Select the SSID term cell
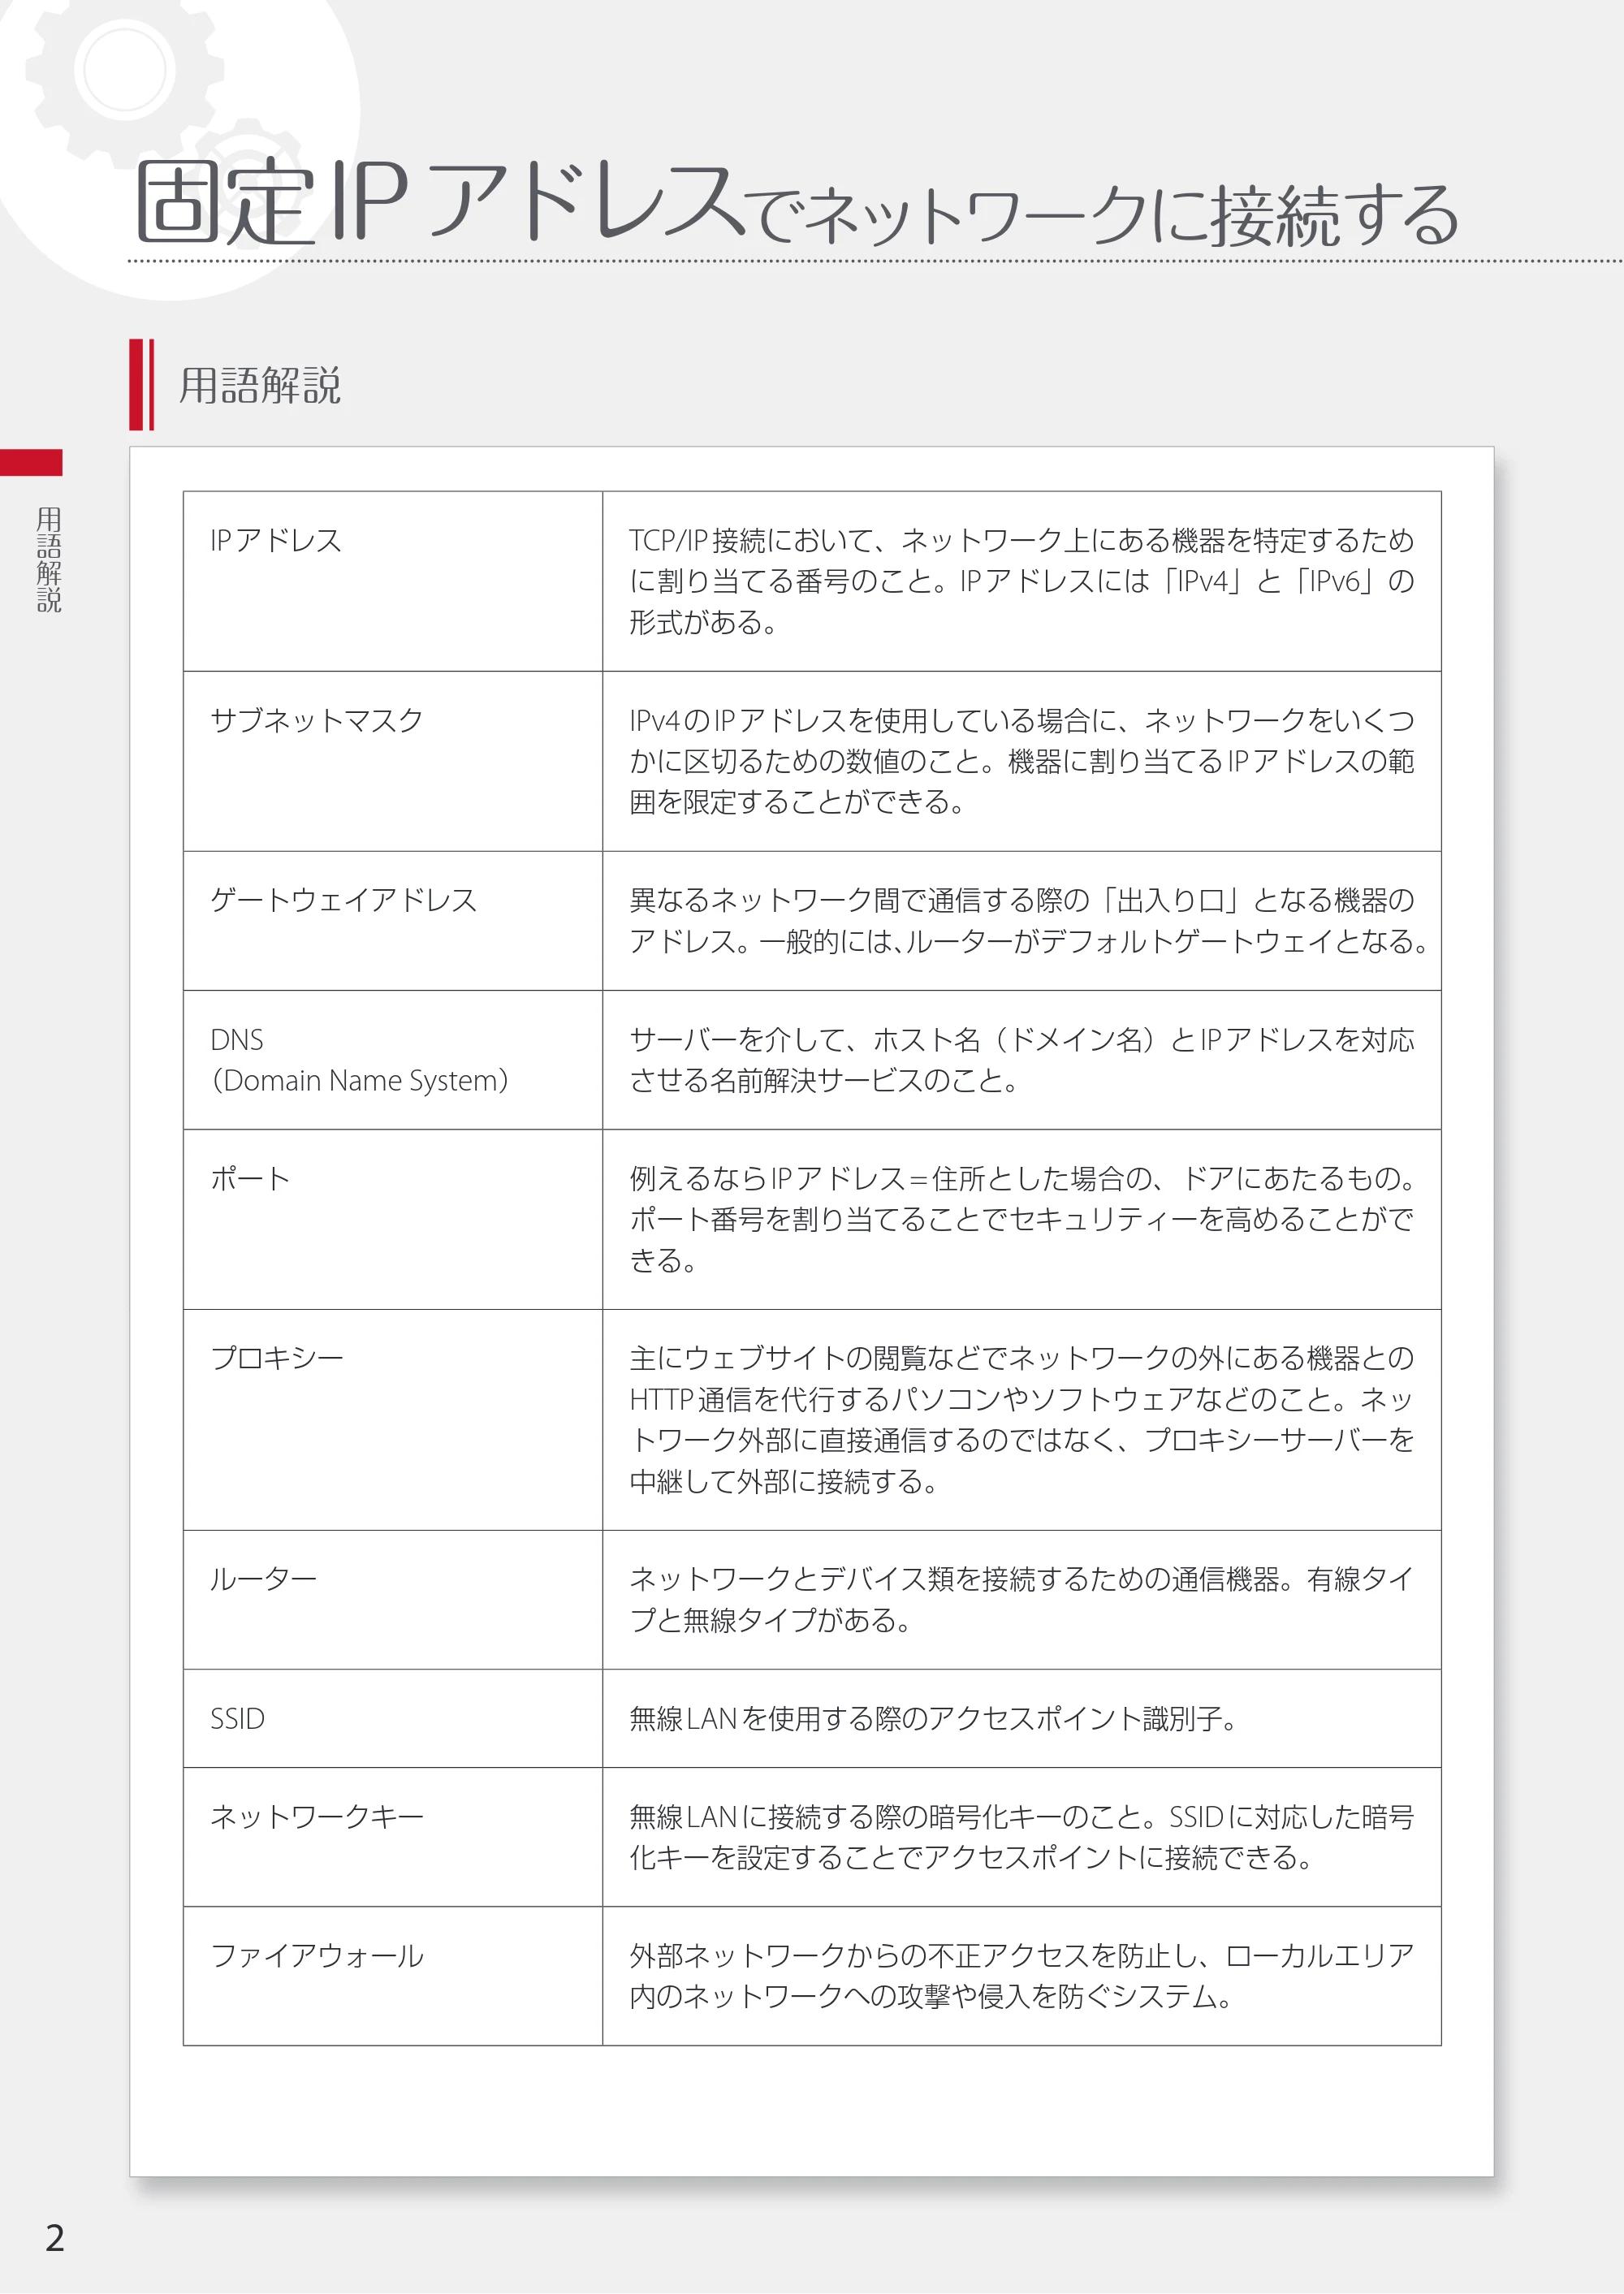Image resolution: width=1624 pixels, height=2294 pixels. 393,1719
